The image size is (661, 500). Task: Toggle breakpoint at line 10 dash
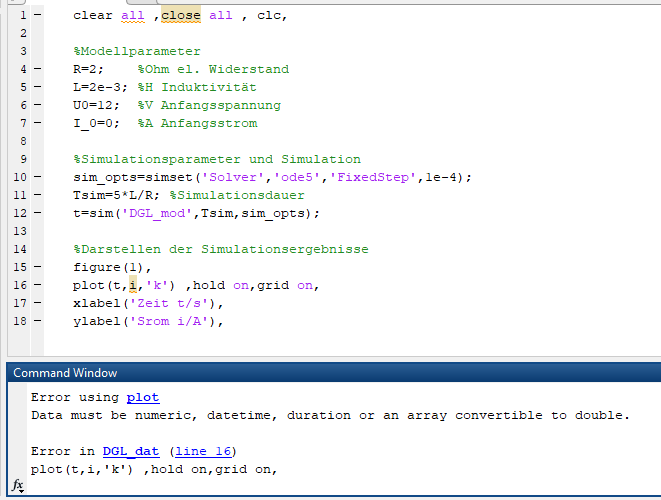pyautogui.click(x=38, y=178)
